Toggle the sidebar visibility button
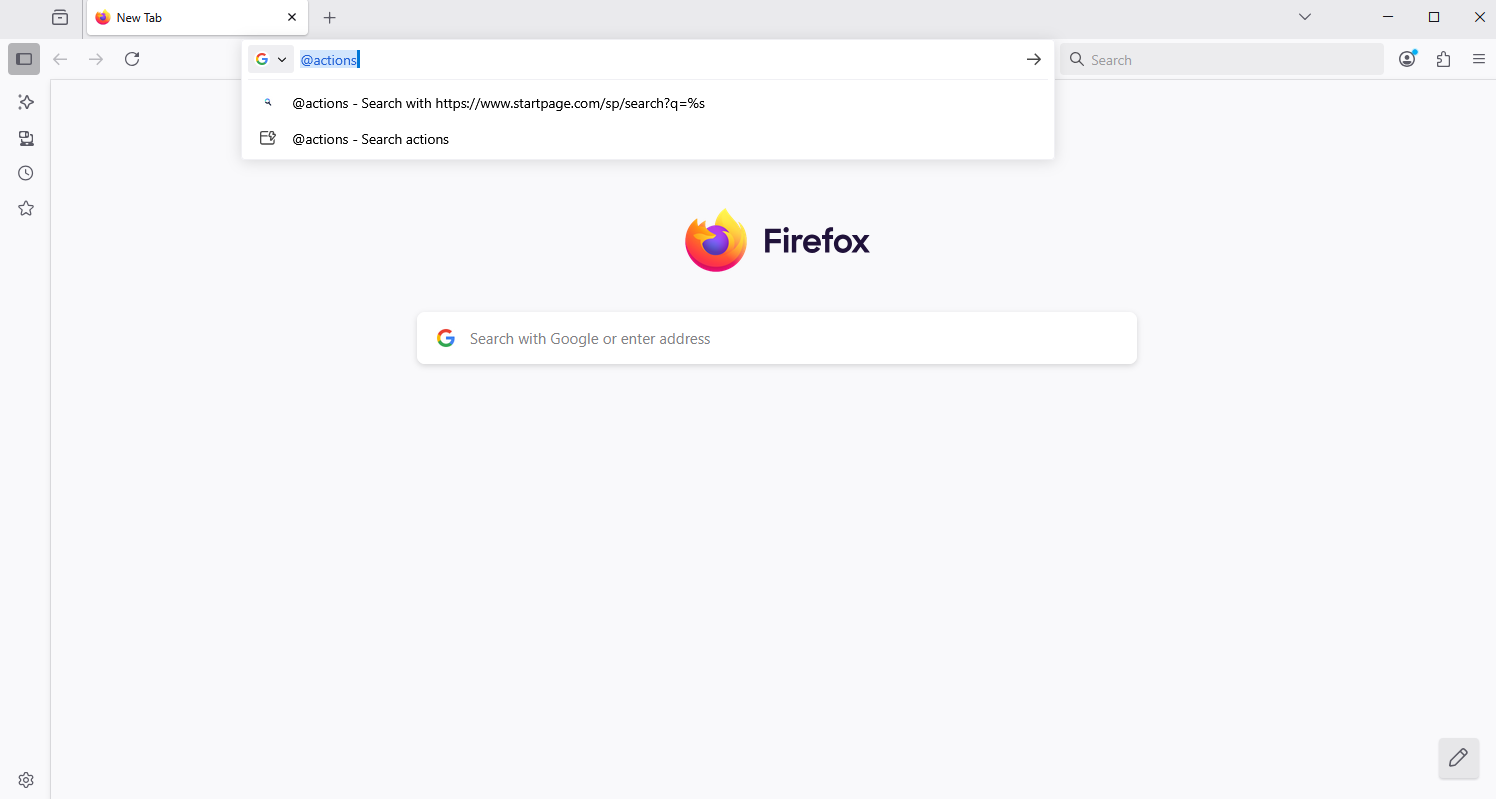The height and width of the screenshot is (799, 1496). (x=24, y=59)
